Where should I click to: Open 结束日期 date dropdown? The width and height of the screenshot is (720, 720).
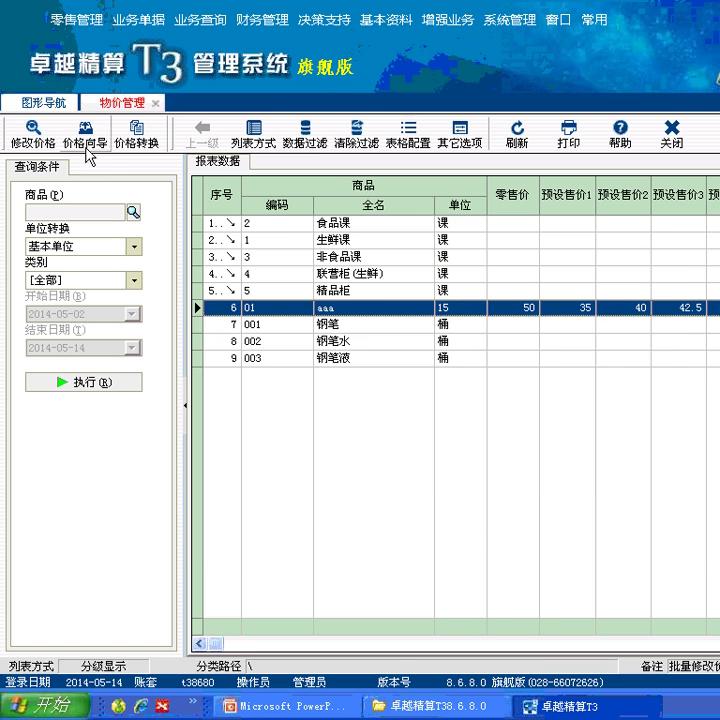[132, 348]
